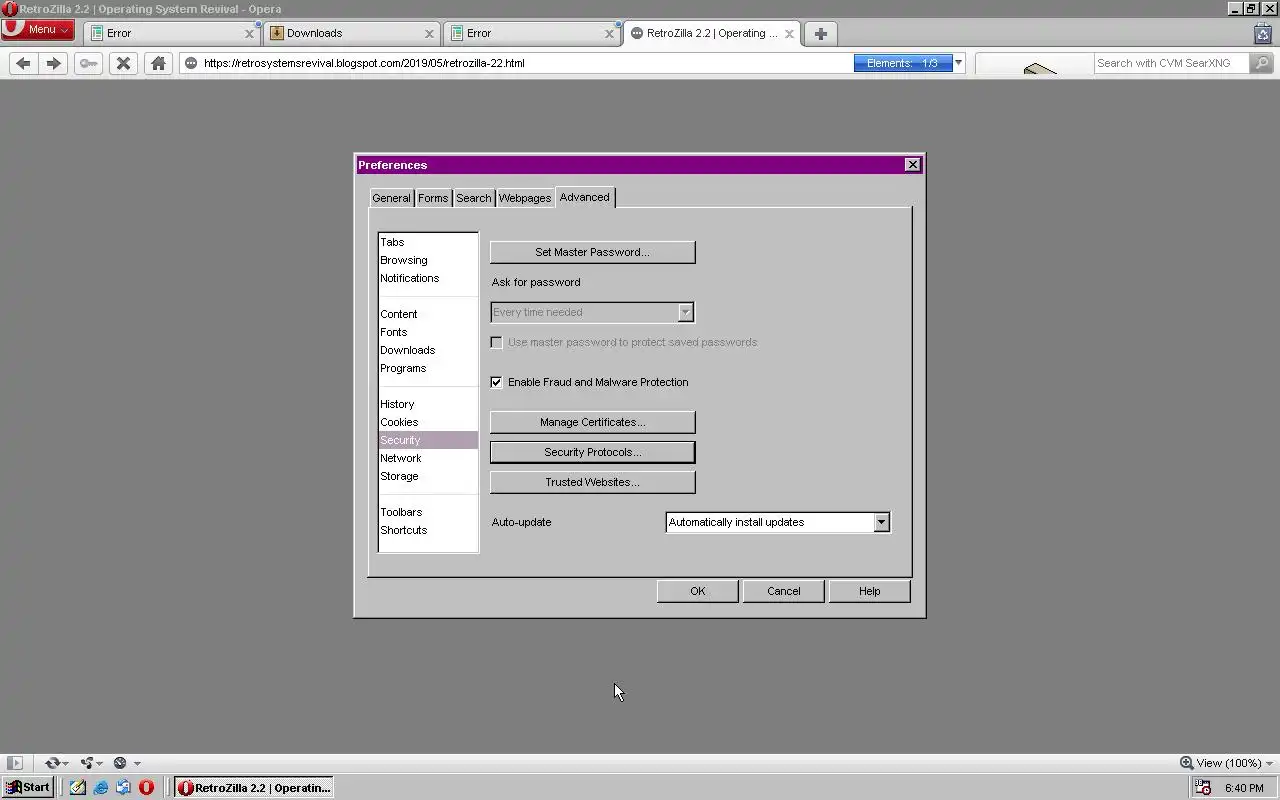1280x800 pixels.
Task: Open the General preferences tab
Action: [391, 198]
